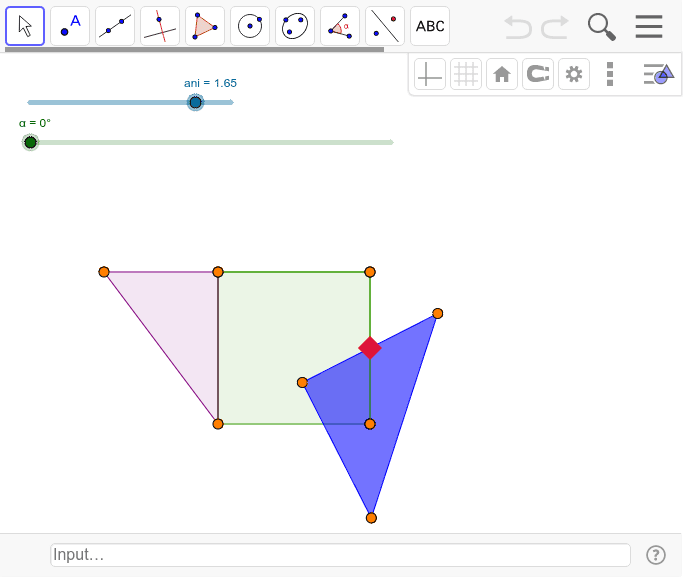This screenshot has height=578, width=683.
Task: Open the hamburger main menu
Action: (649, 27)
